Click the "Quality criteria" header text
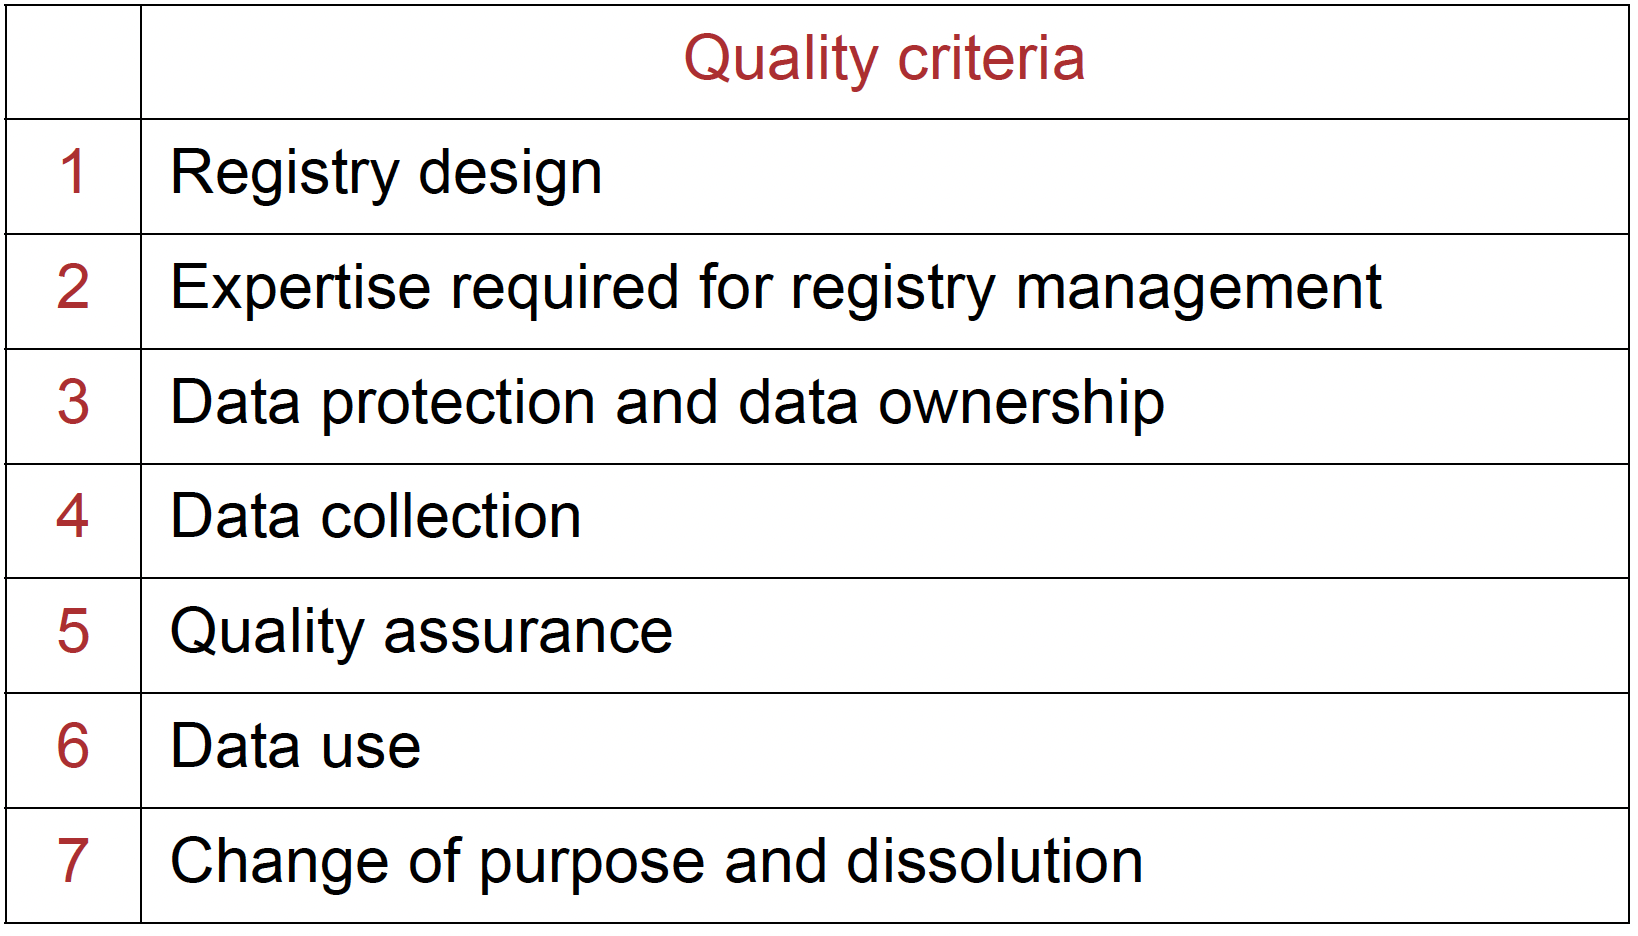 (x=883, y=59)
